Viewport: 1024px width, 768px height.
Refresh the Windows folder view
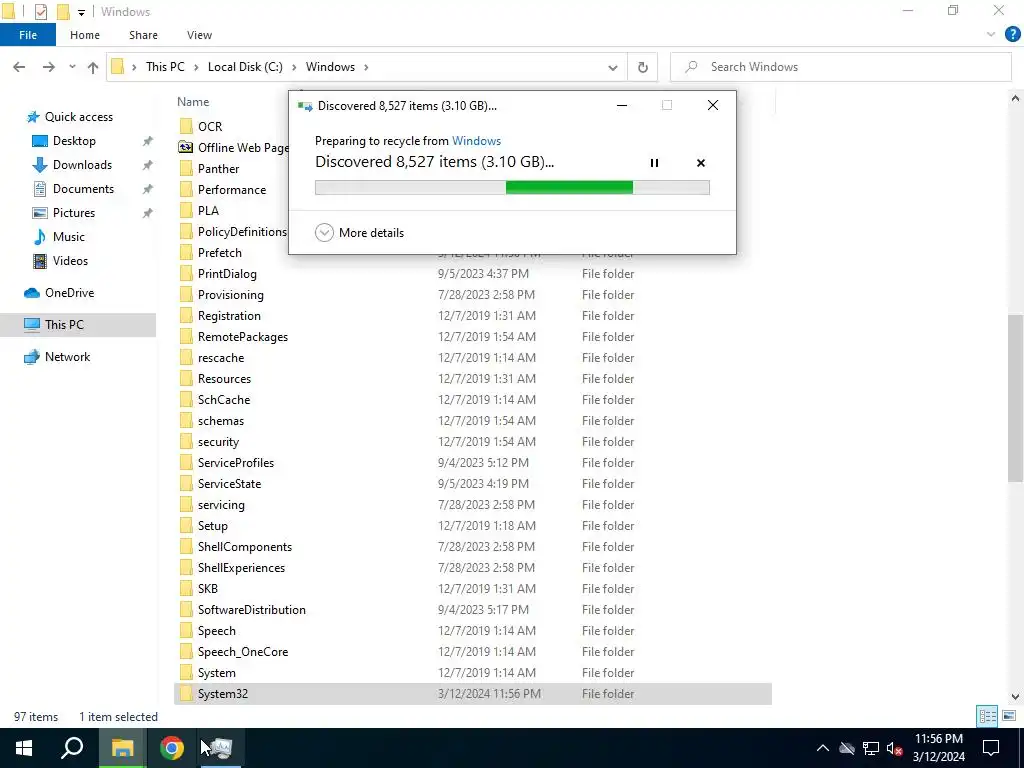pos(643,67)
